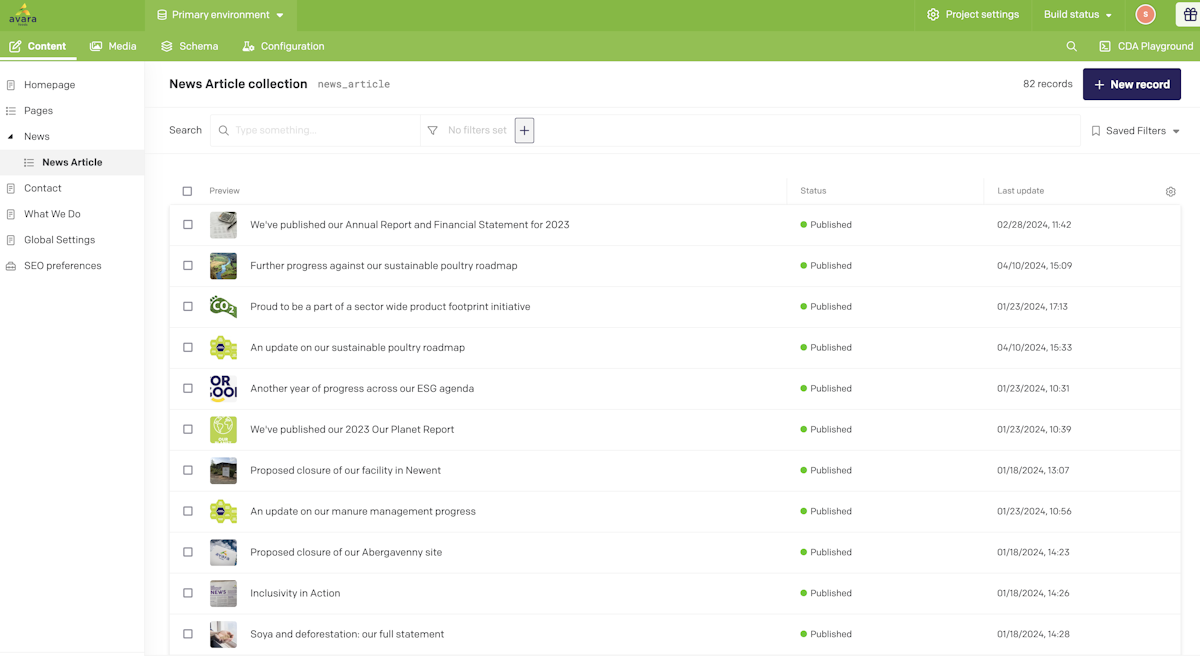Image resolution: width=1200 pixels, height=656 pixels.
Task: Check the ESG agenda article row
Action: (187, 388)
